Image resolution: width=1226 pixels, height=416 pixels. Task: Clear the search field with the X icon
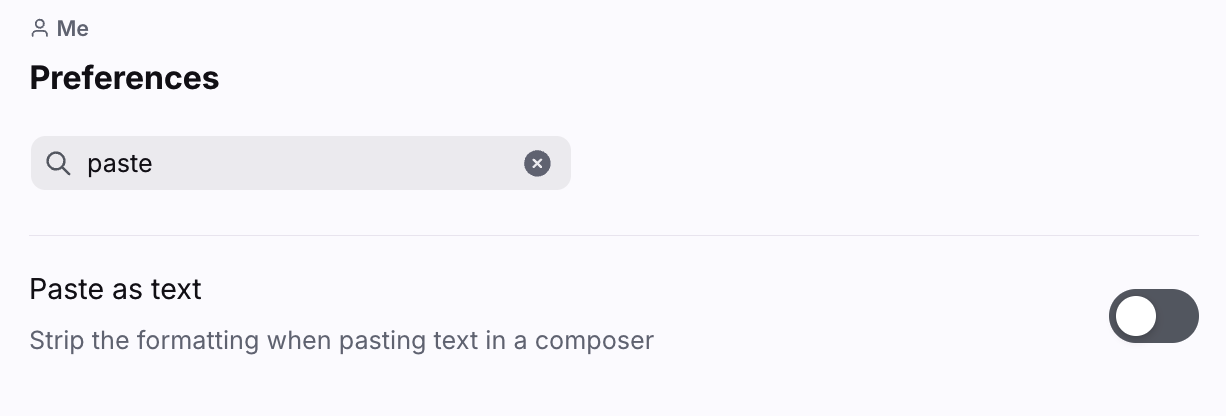click(x=537, y=163)
